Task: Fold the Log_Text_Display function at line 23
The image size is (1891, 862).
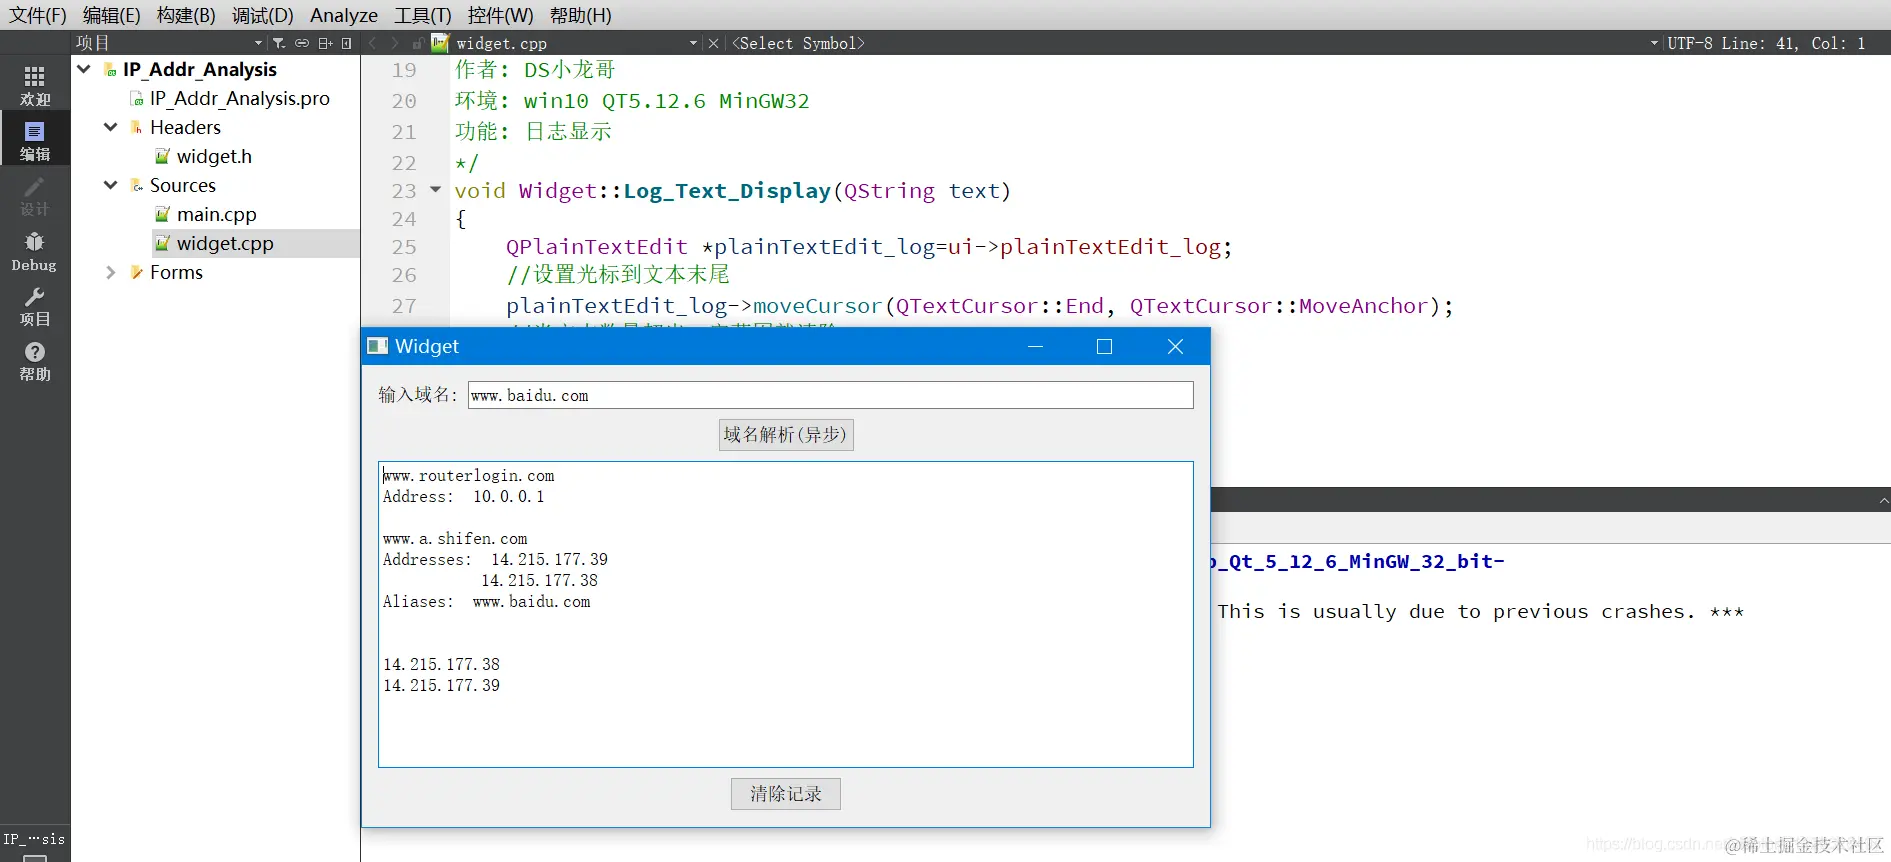Action: coord(435,189)
